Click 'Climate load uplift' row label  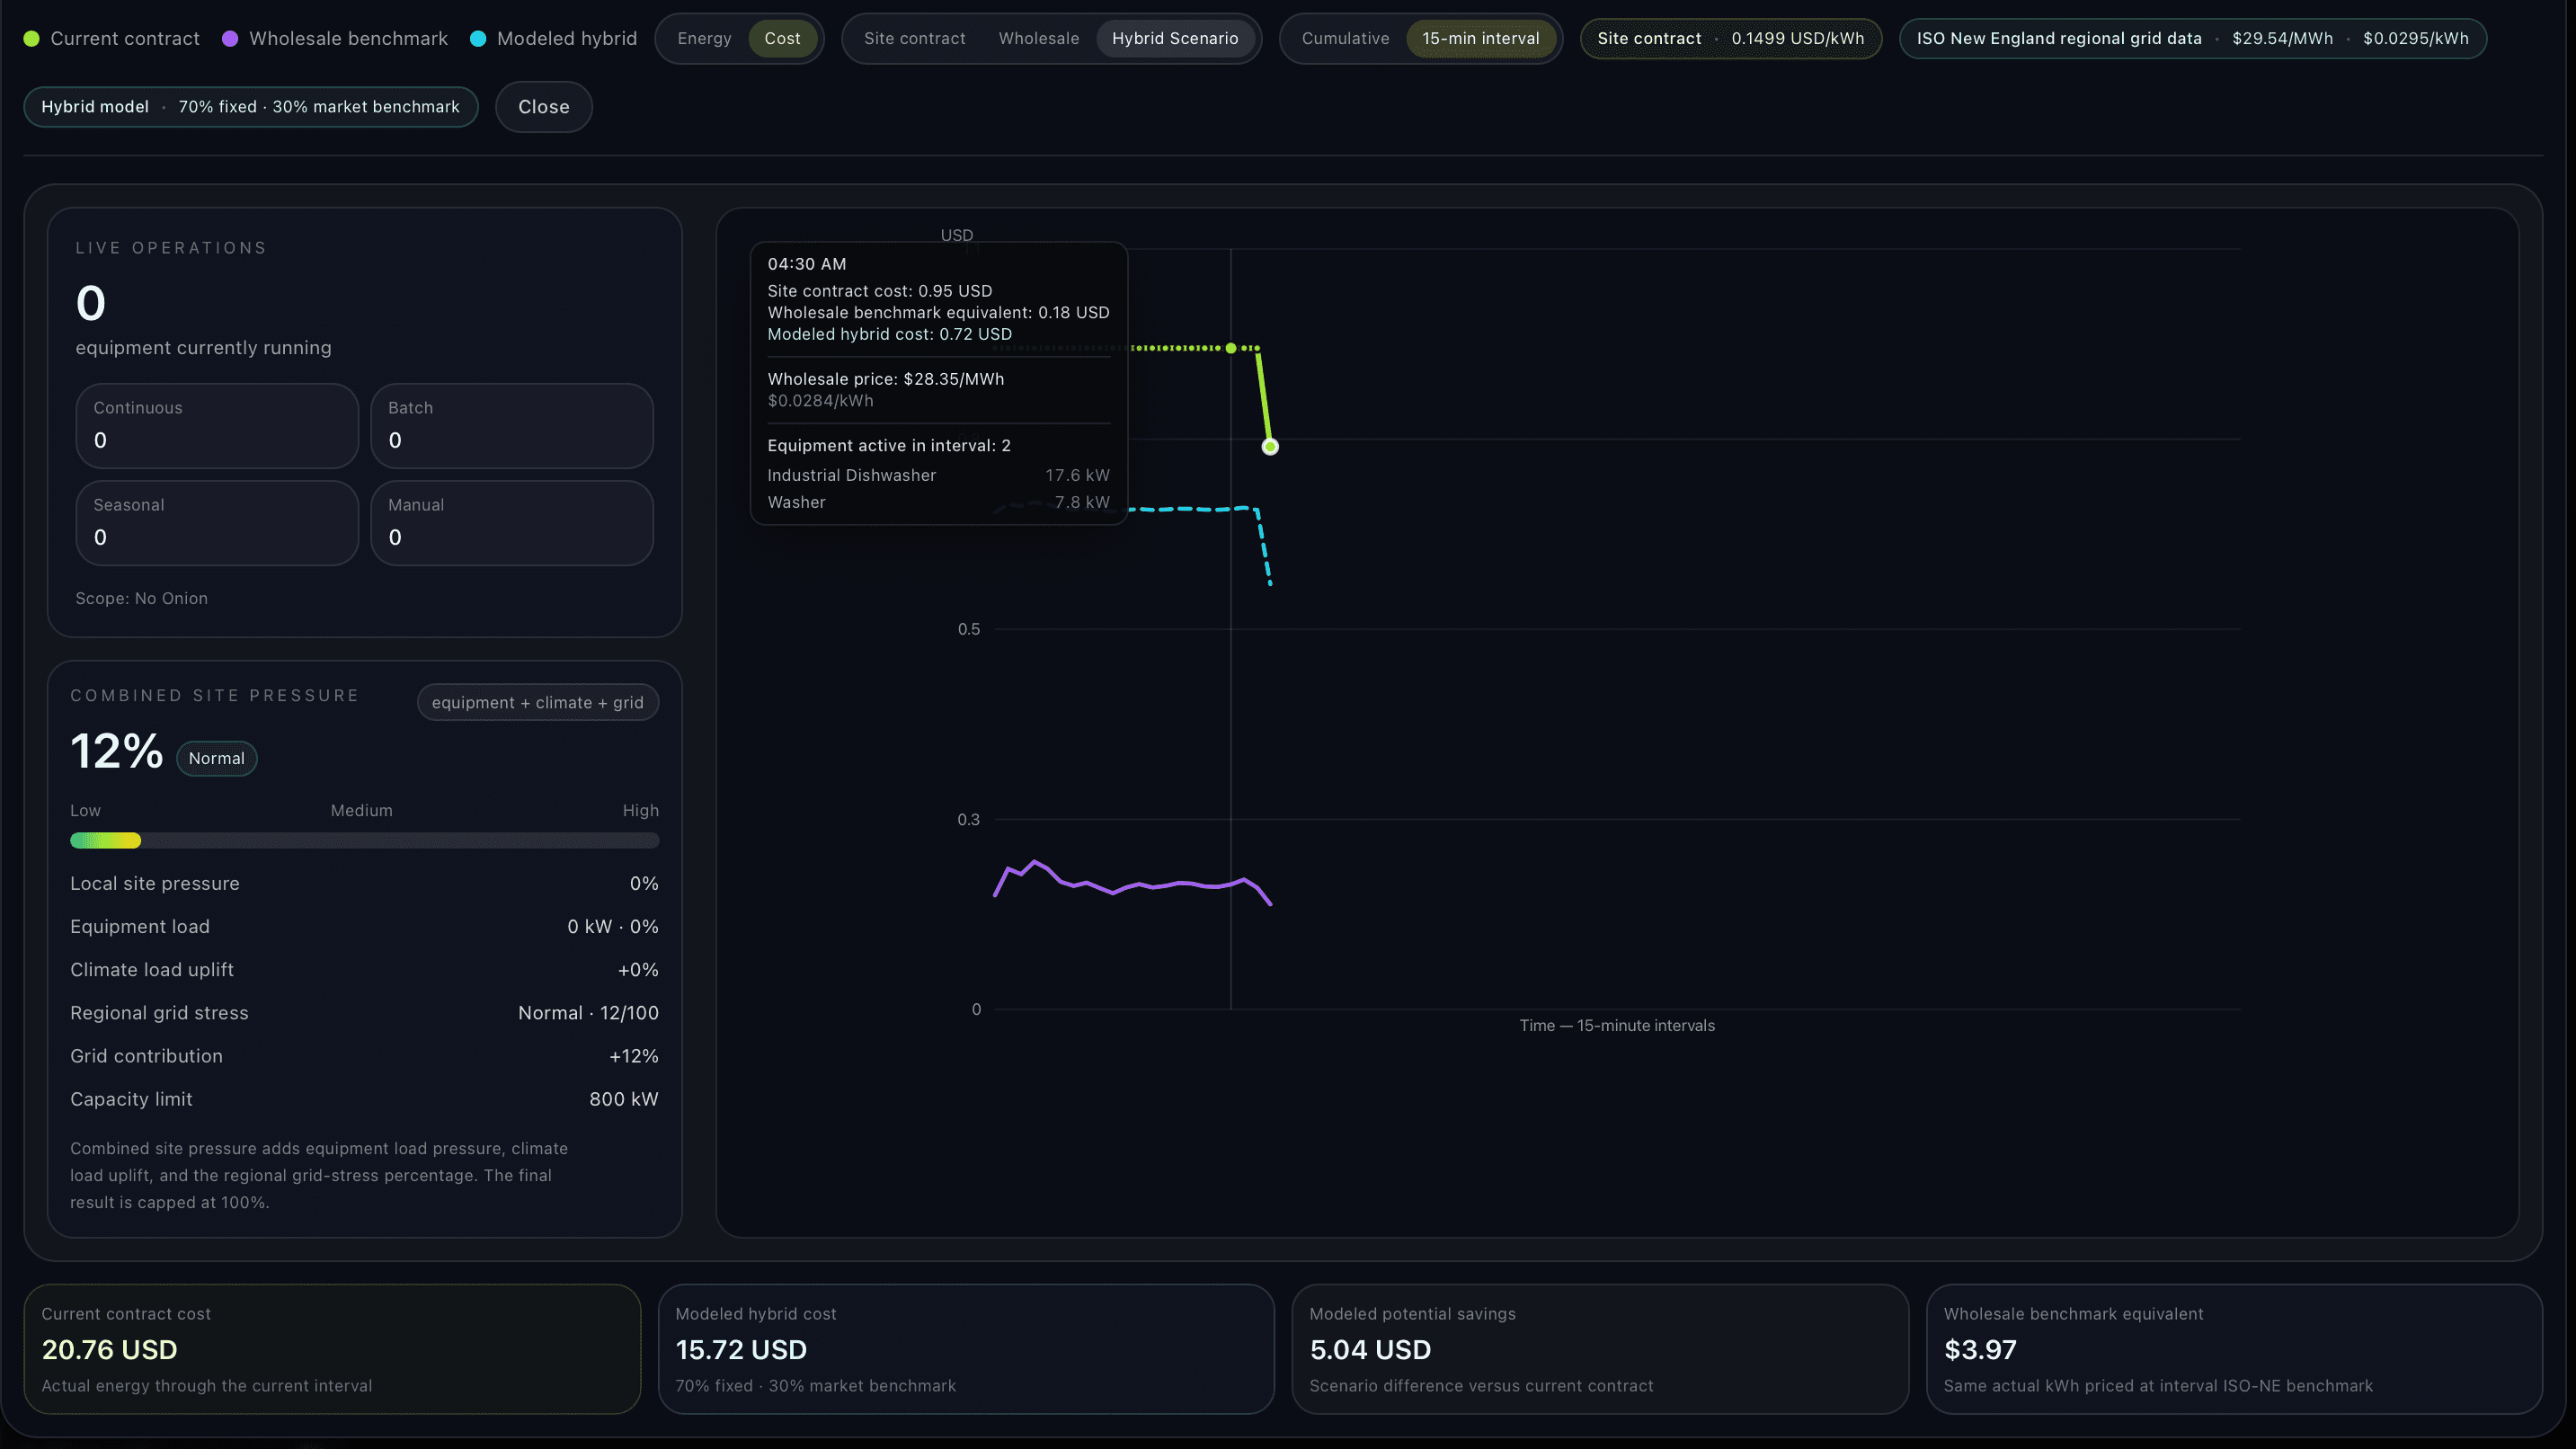152,970
